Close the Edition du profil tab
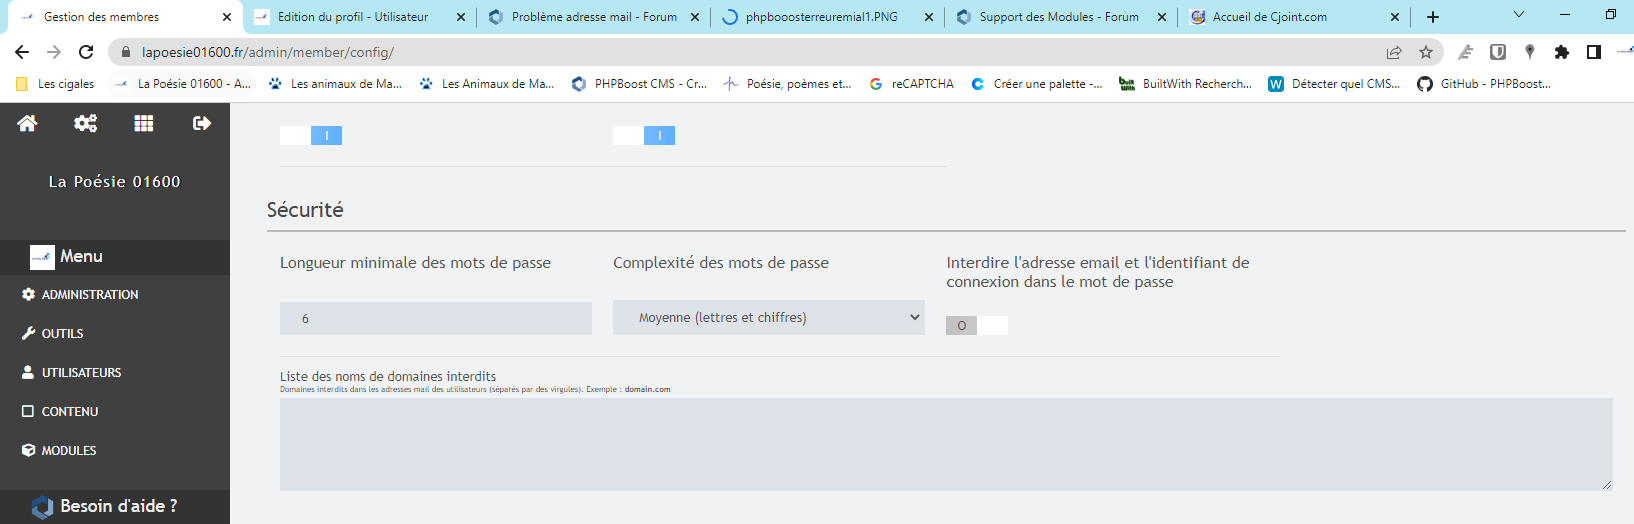This screenshot has width=1634, height=524. pyautogui.click(x=461, y=17)
